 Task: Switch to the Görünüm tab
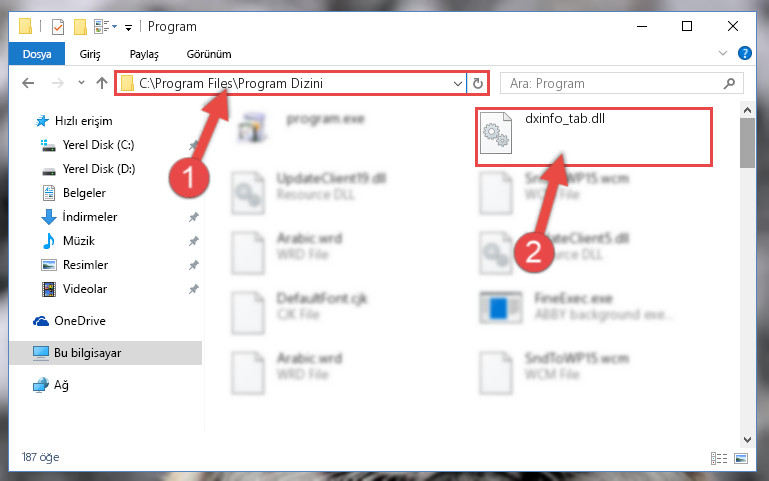coord(209,54)
